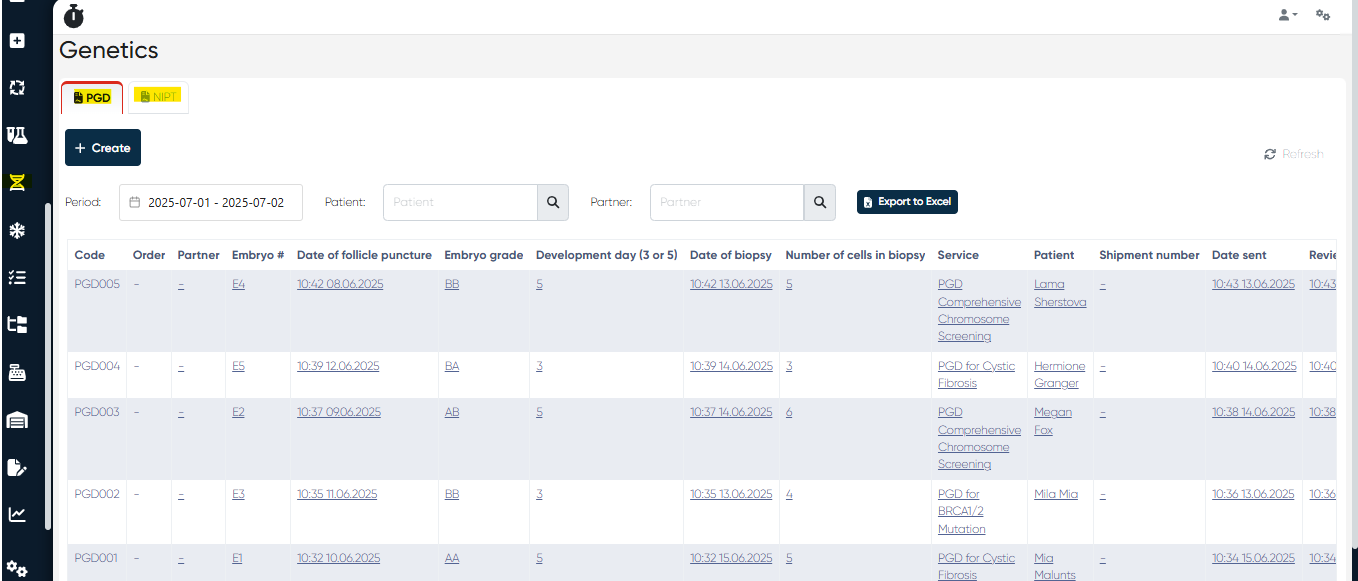Click the DNA genetics sidebar icon
Image resolution: width=1358 pixels, height=581 pixels.
tap(17, 182)
